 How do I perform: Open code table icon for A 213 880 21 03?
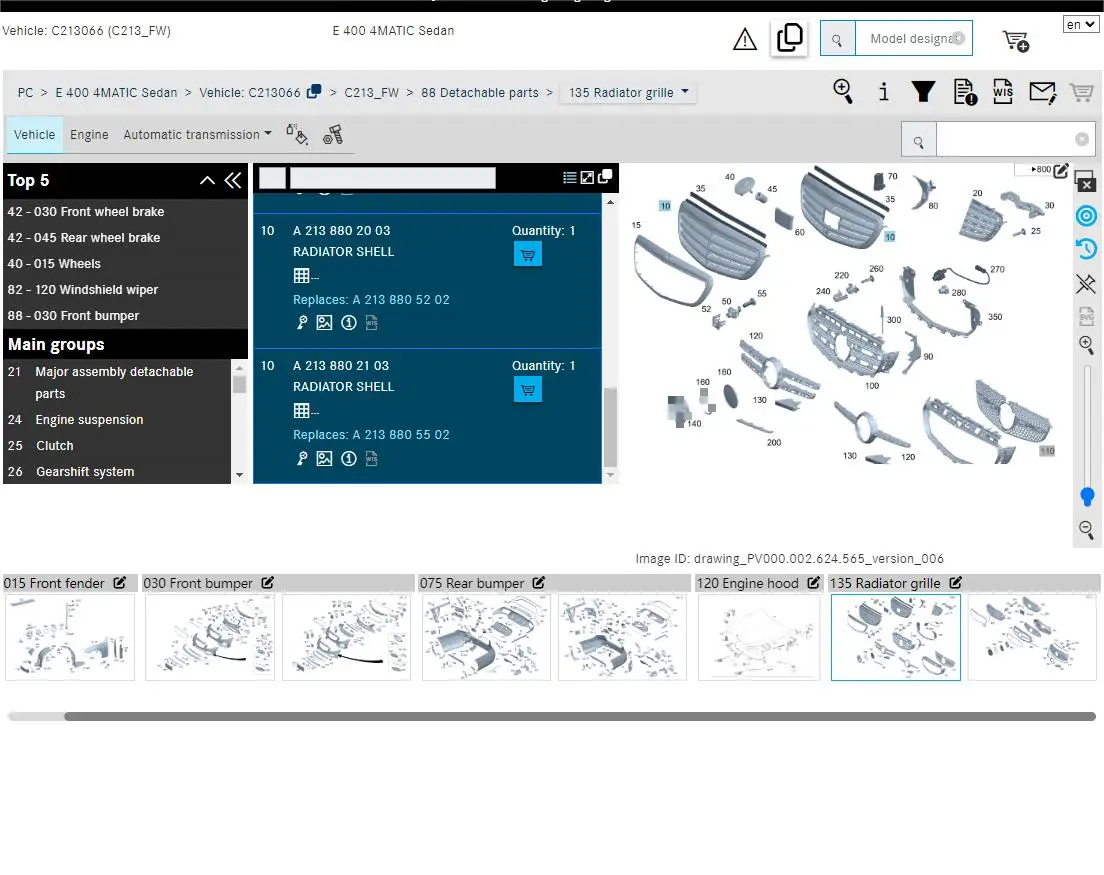pyautogui.click(x=301, y=411)
